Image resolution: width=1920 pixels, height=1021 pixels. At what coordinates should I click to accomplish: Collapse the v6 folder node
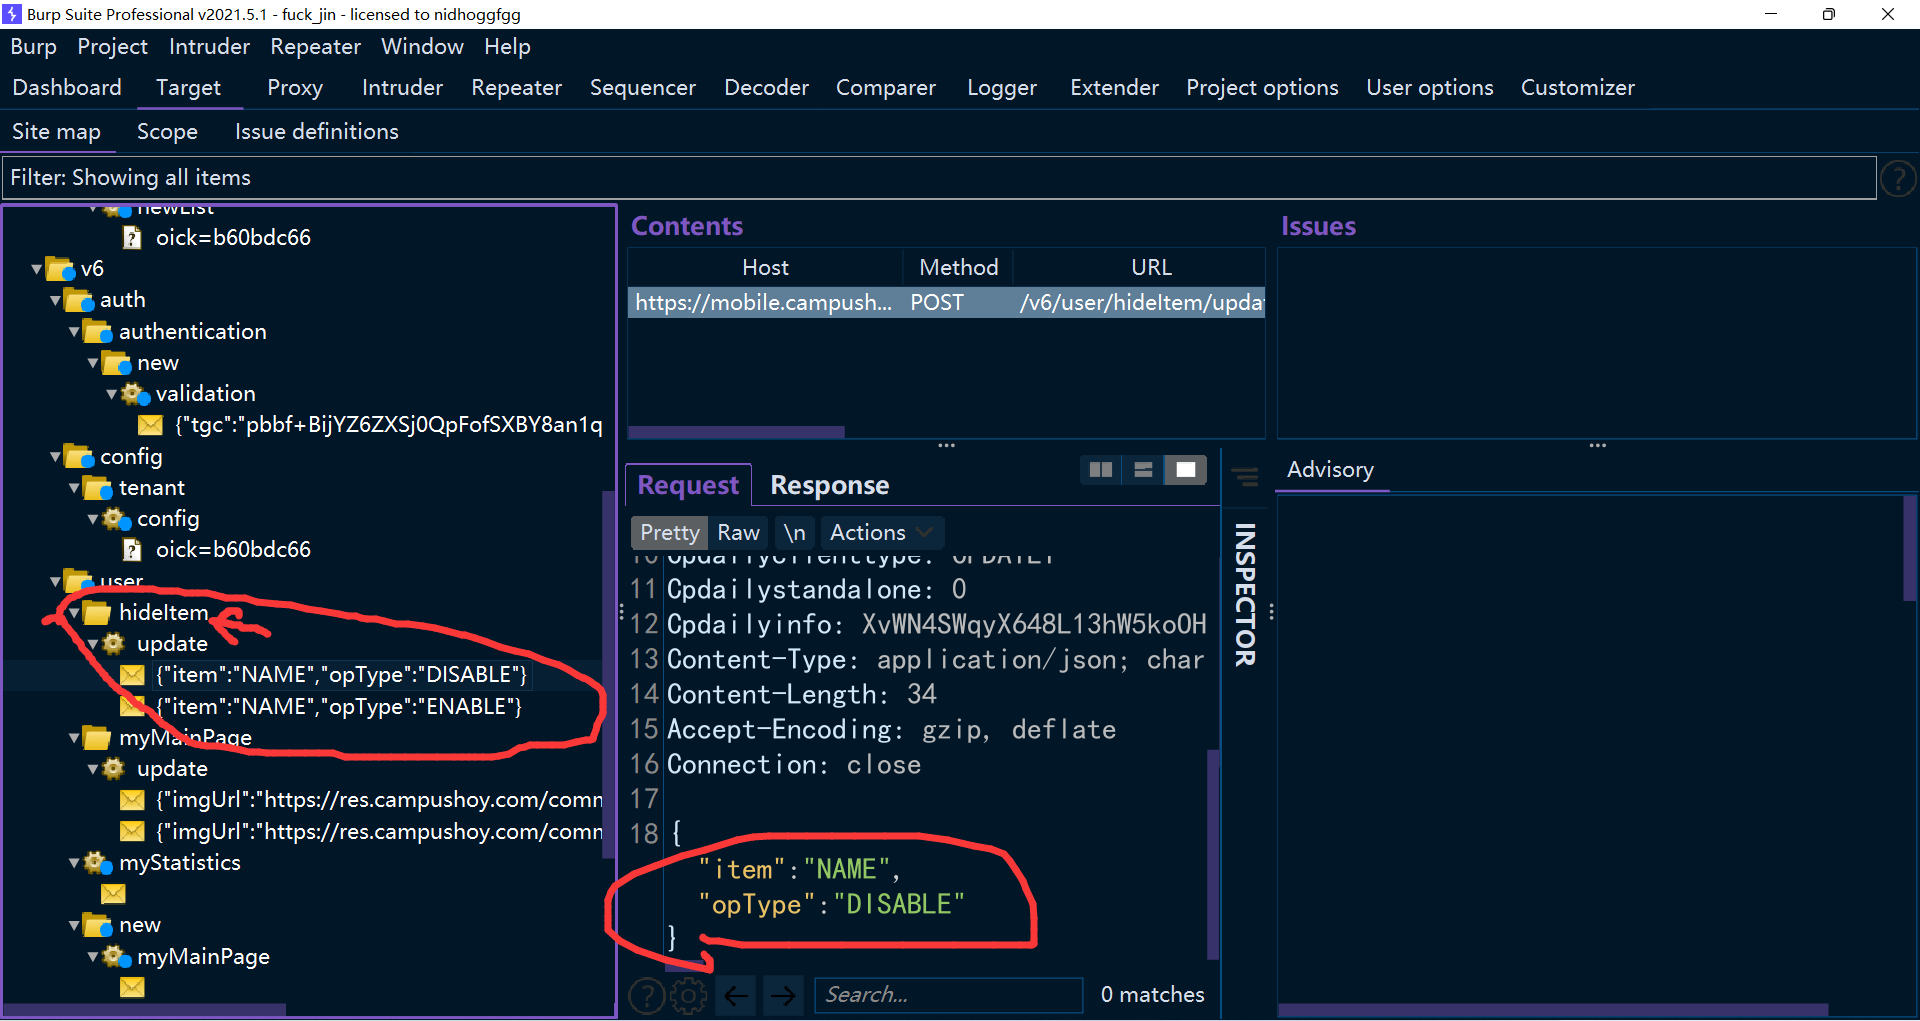click(37, 269)
